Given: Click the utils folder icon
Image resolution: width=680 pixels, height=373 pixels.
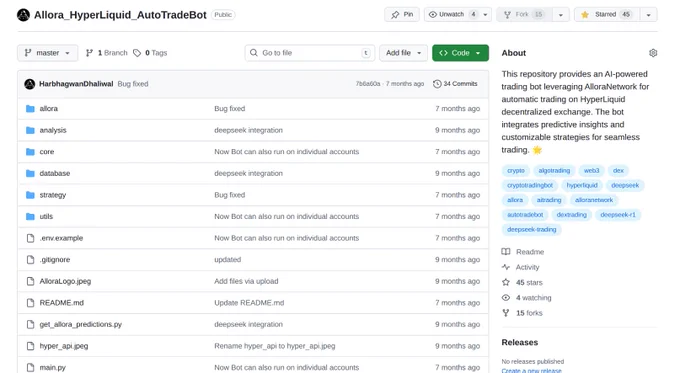Looking at the screenshot, I should (30, 216).
